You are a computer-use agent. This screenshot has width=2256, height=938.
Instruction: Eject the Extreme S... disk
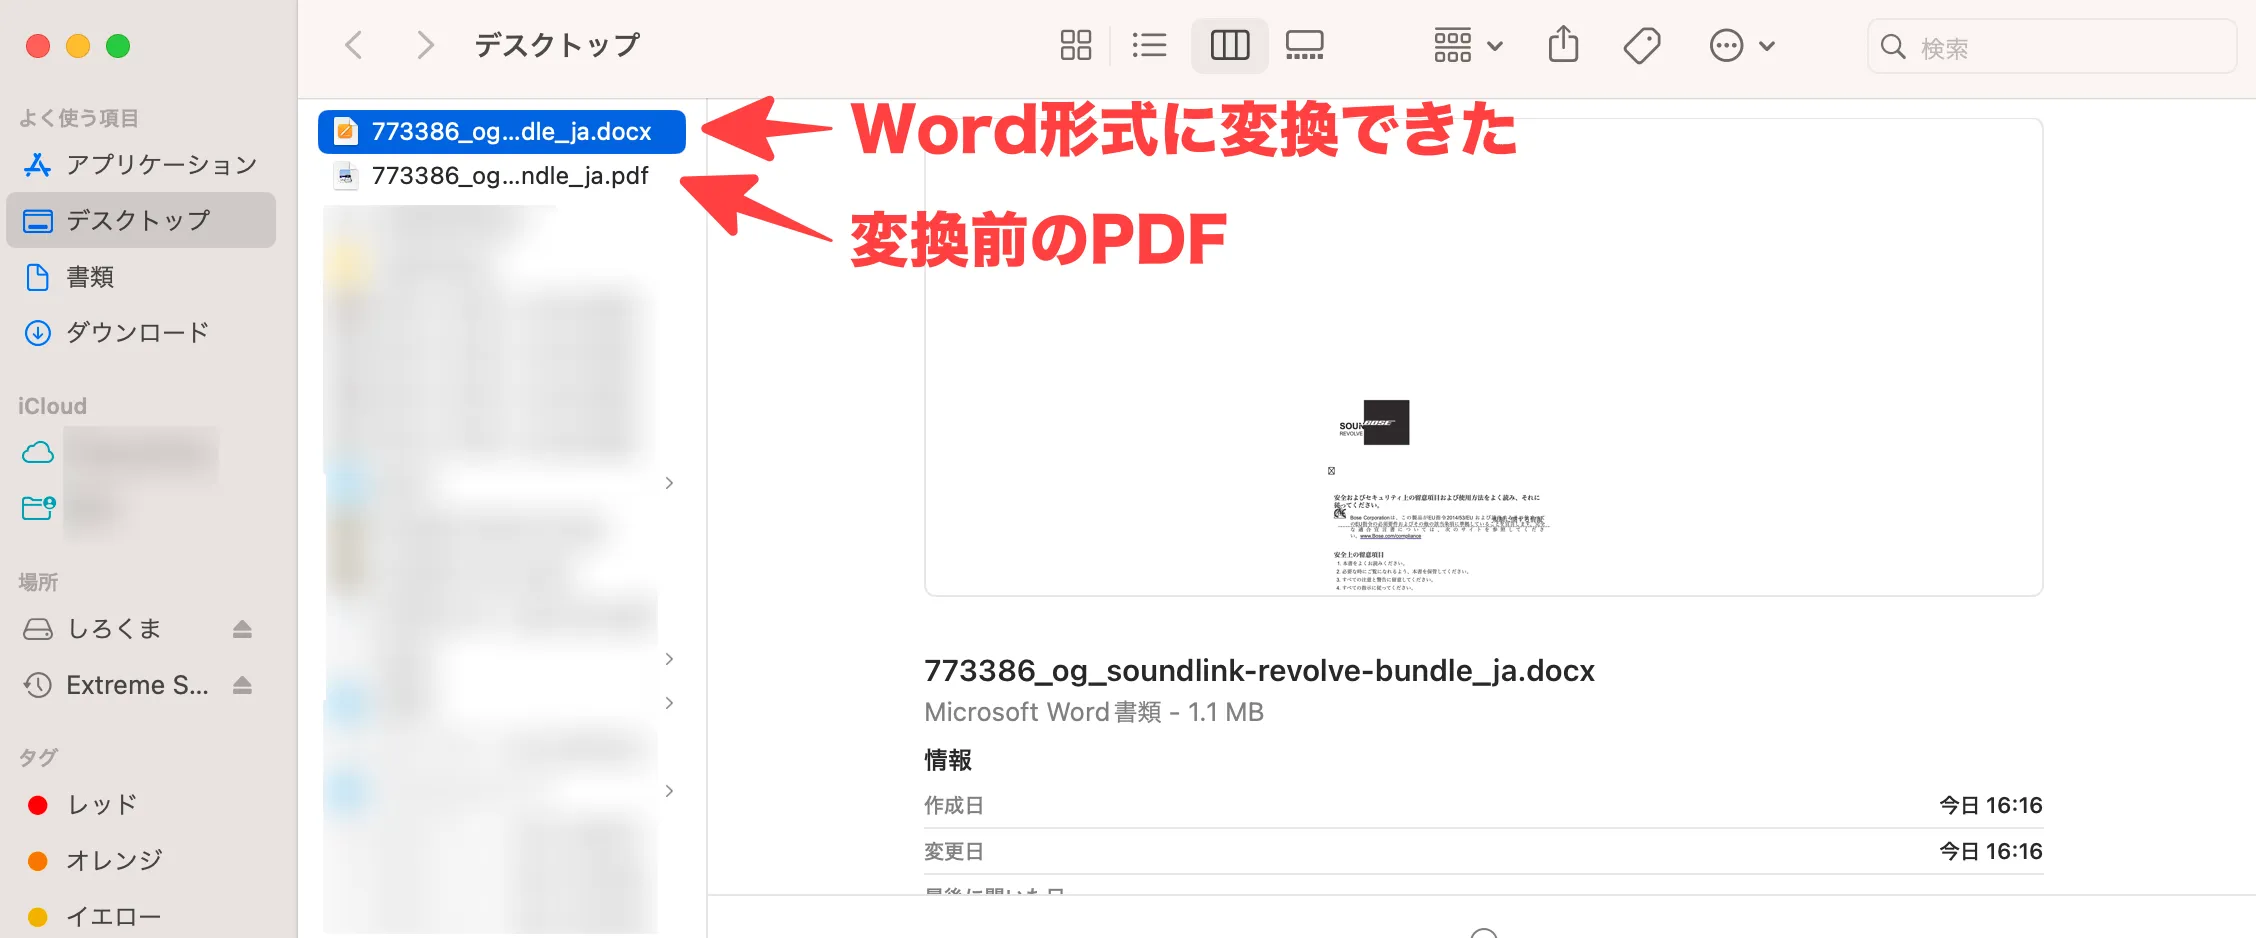coord(242,685)
